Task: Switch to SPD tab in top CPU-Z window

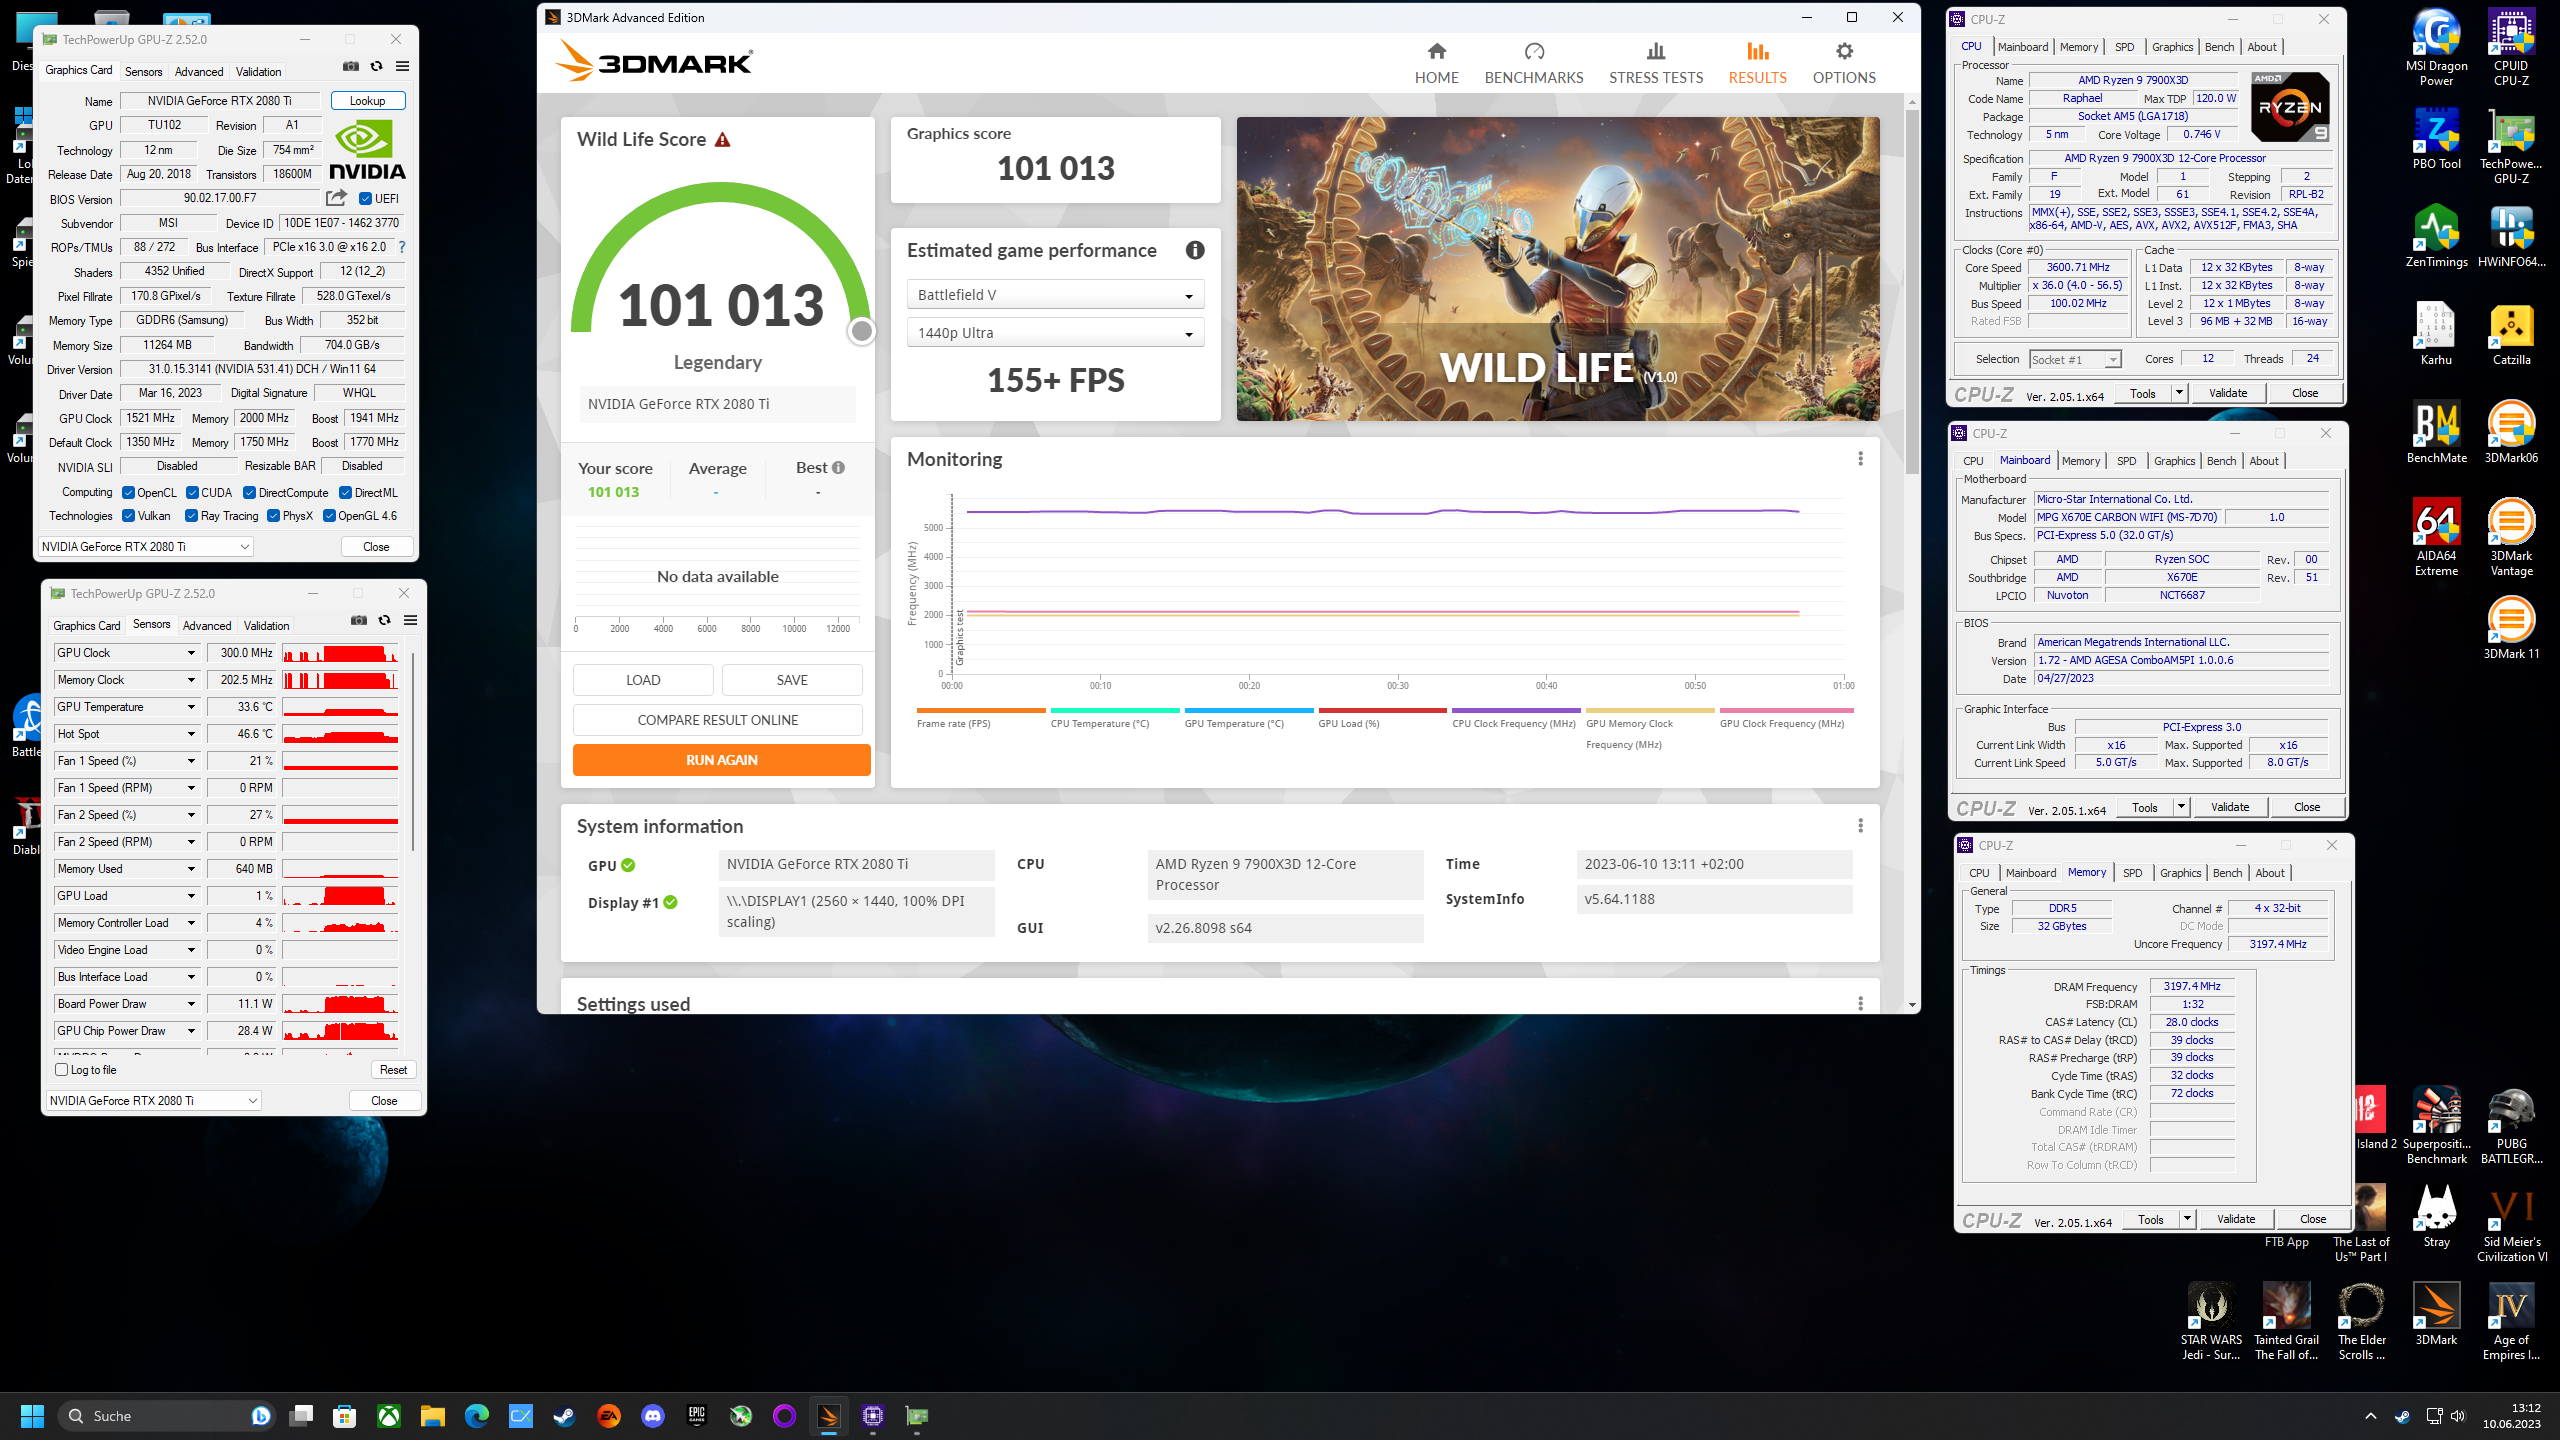Action: tap(2124, 47)
